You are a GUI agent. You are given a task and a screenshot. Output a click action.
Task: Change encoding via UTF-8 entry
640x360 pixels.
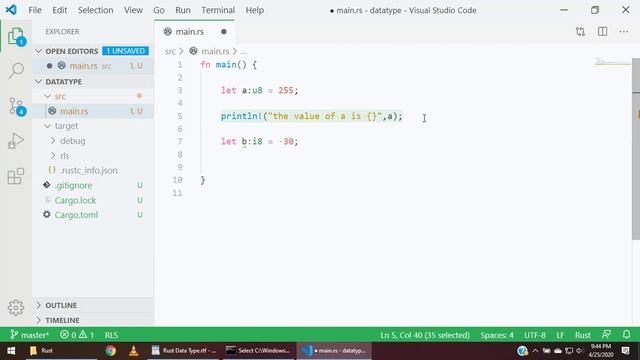(535, 335)
